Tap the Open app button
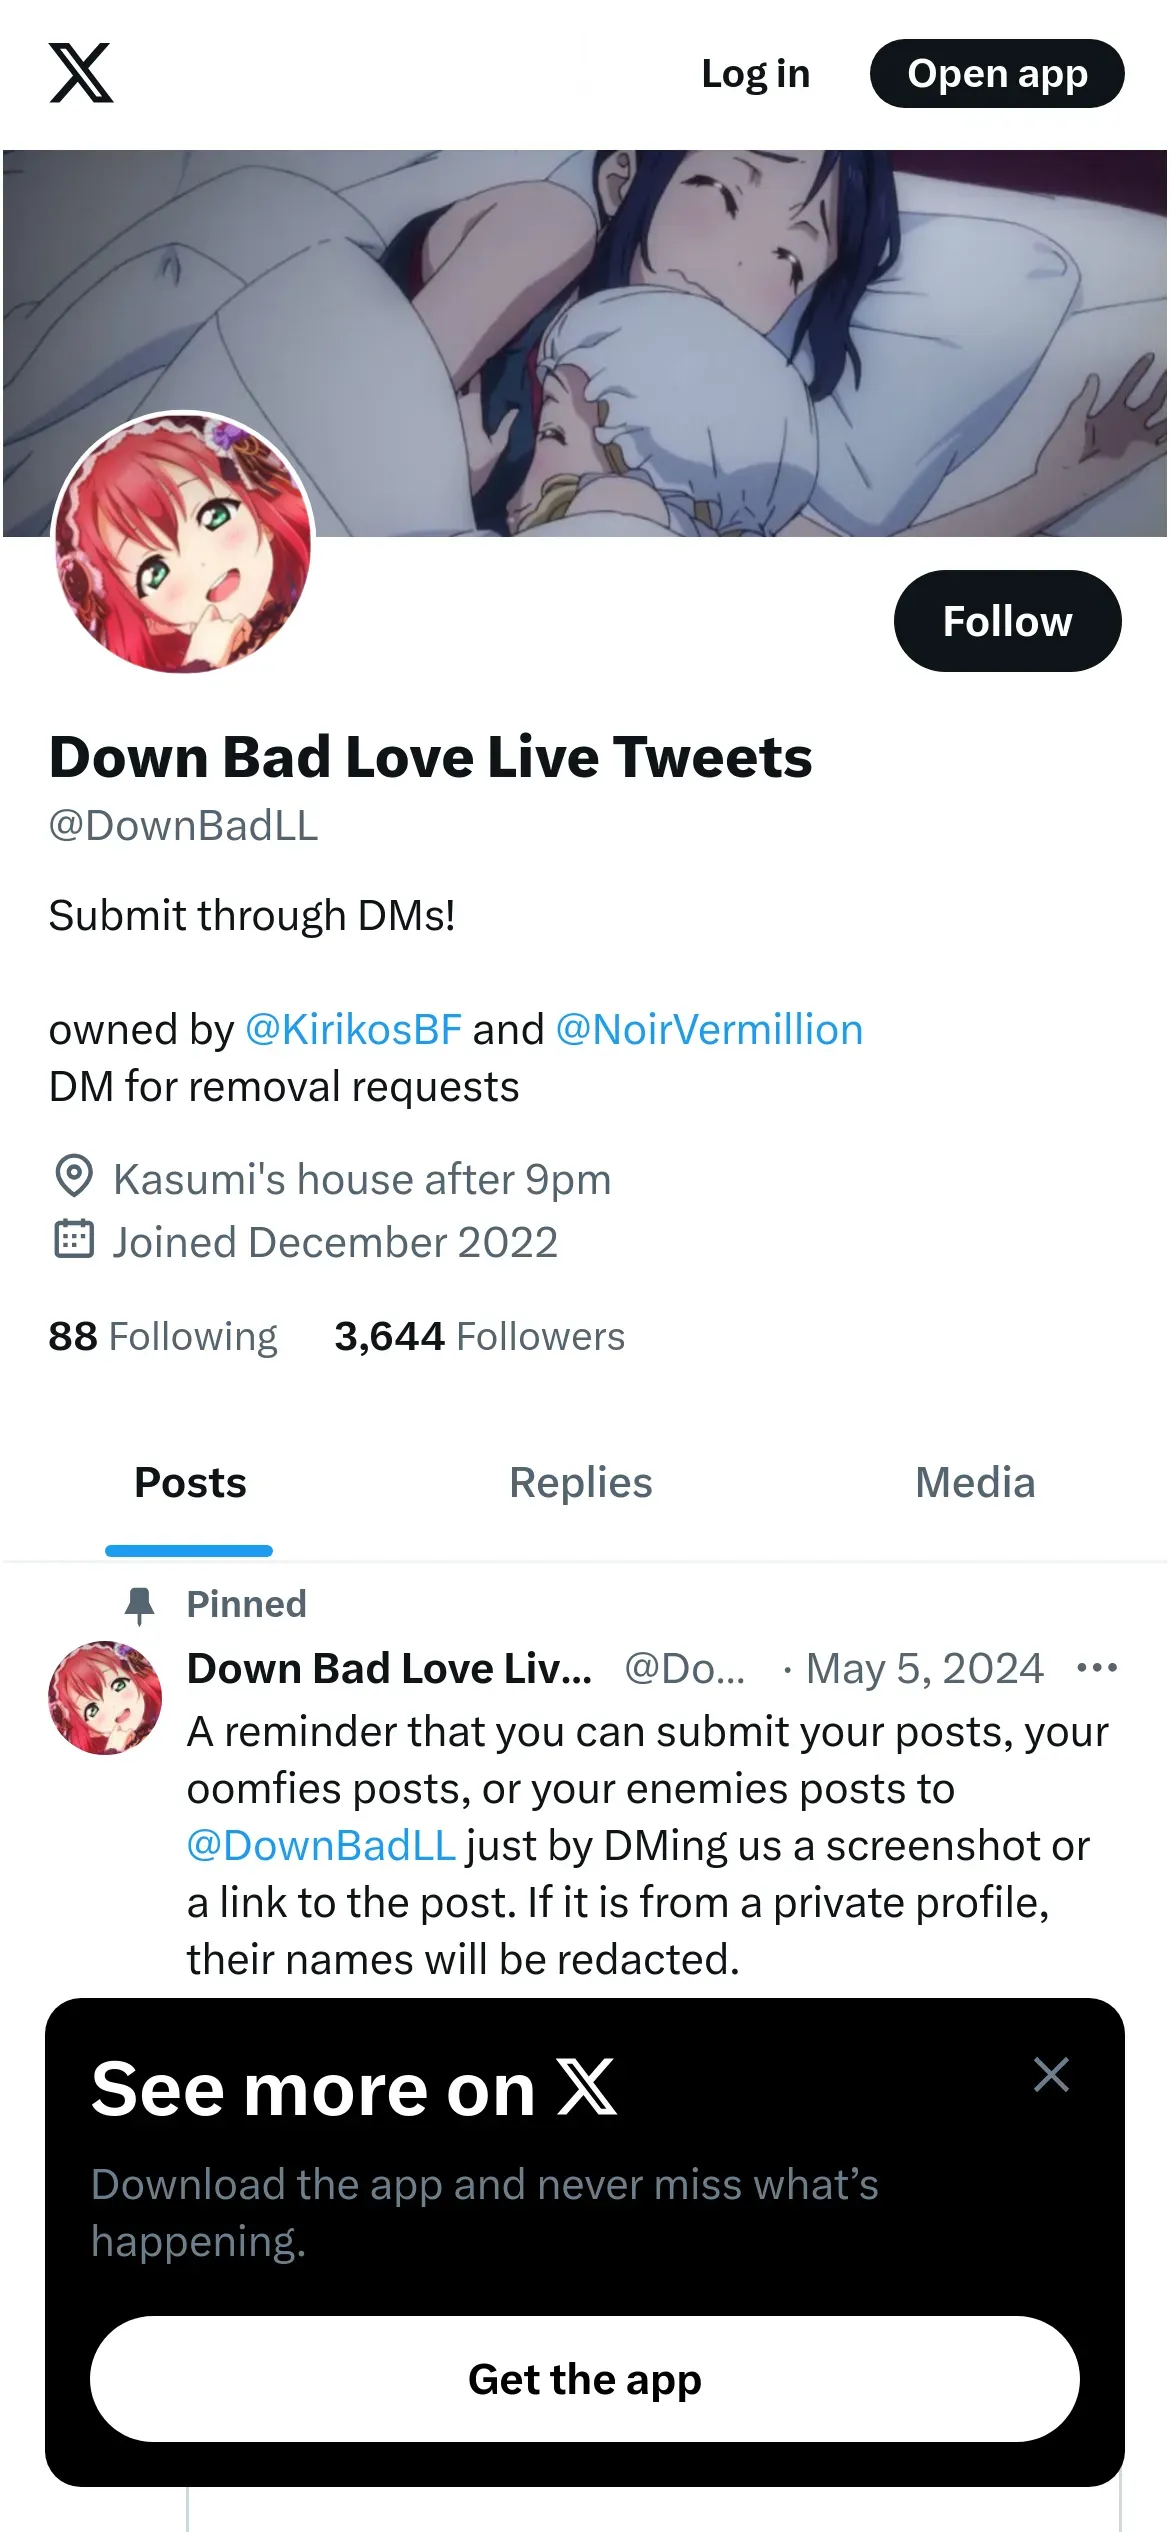Screen dimensions: 1170x2532 (x=997, y=74)
